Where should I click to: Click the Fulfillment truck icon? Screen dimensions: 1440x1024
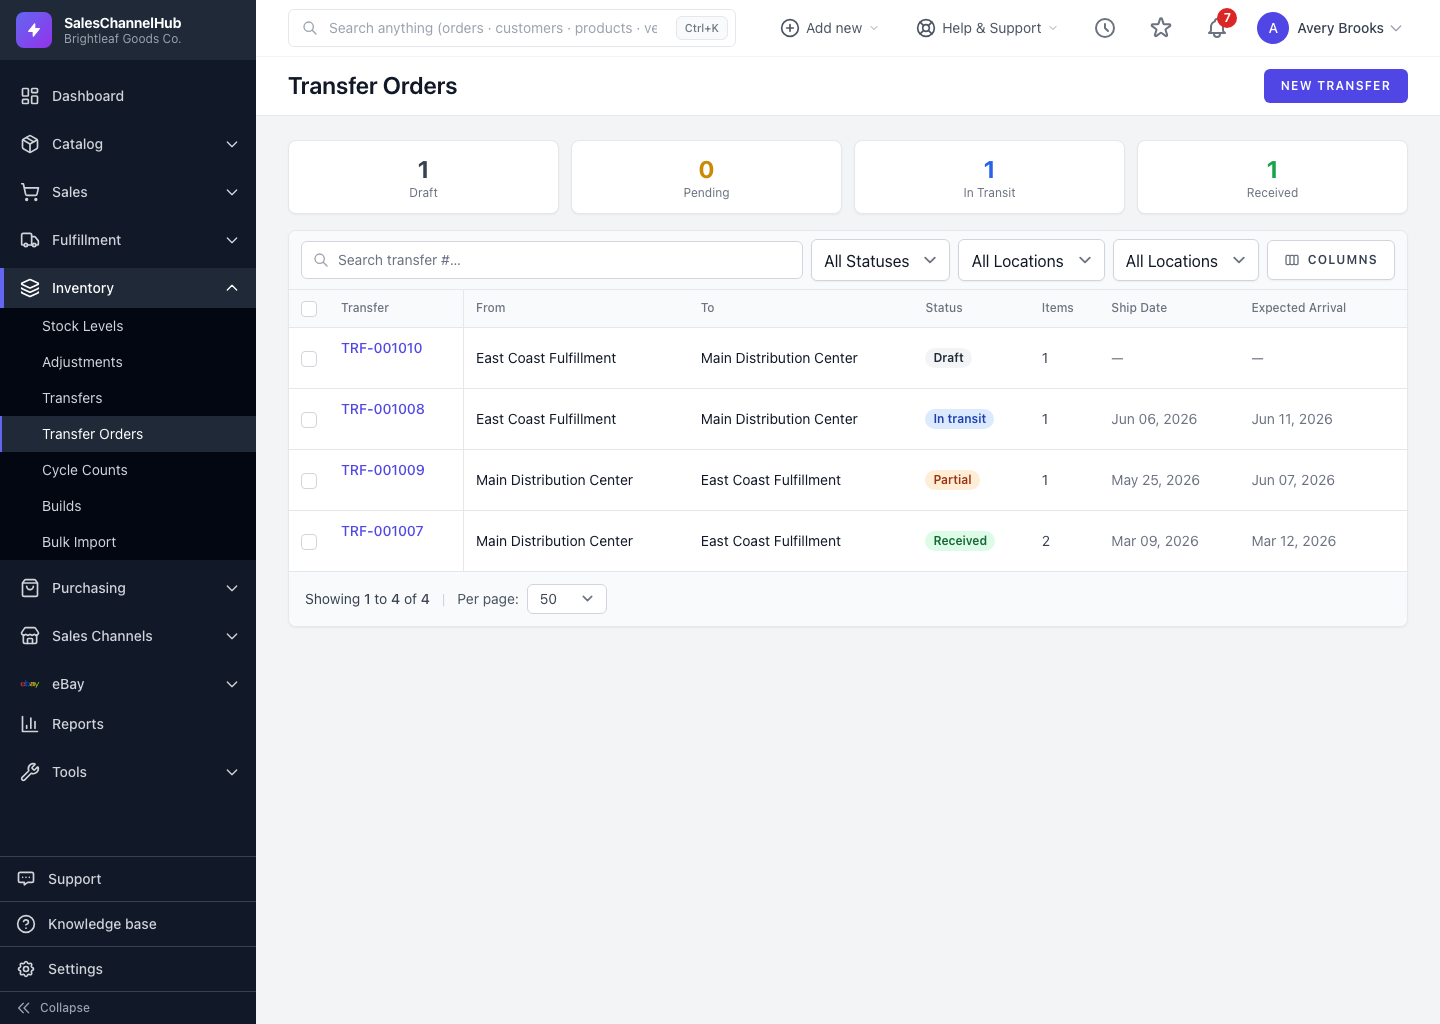[x=30, y=240]
